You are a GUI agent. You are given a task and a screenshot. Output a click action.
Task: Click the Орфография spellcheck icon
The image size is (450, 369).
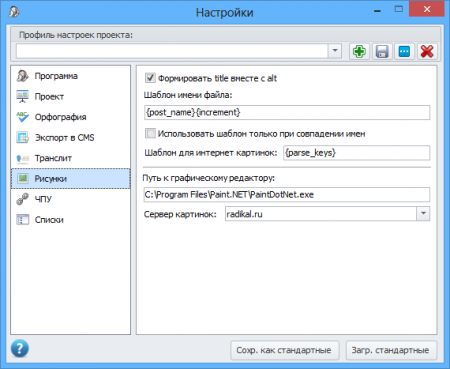tap(22, 117)
